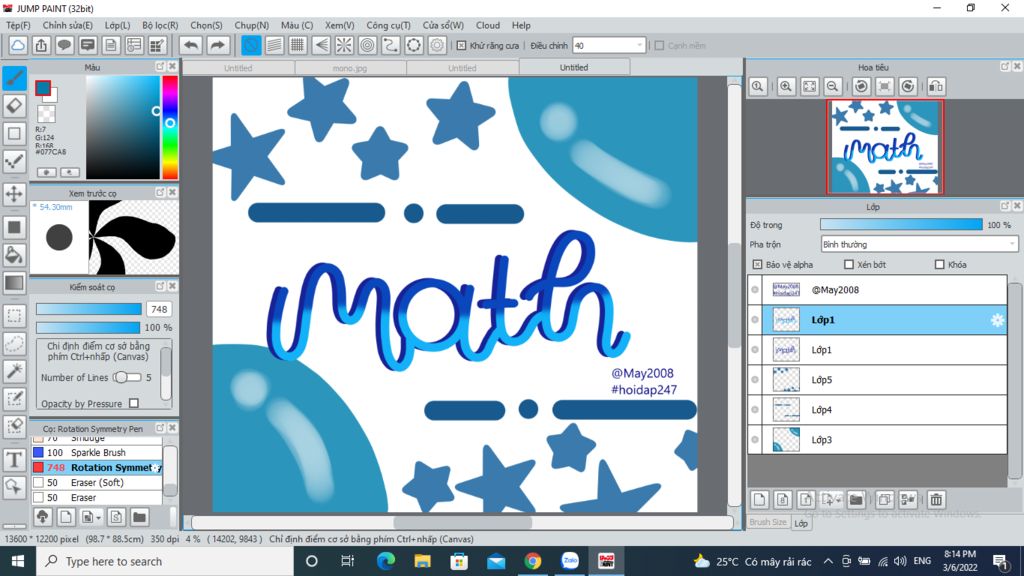
Task: Click the brush size value field 748
Action: pos(159,309)
